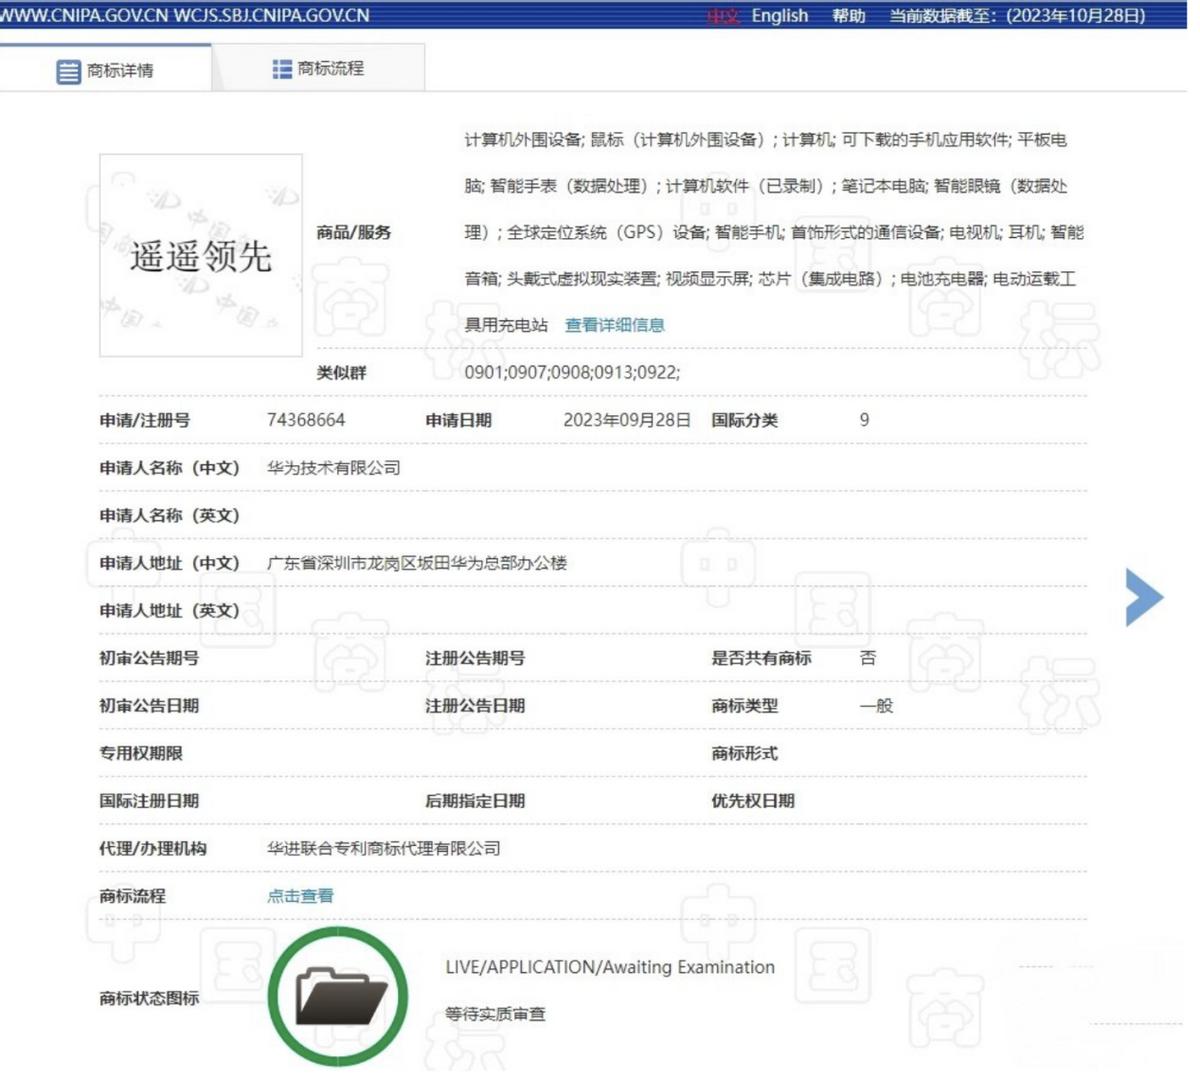Click the 申请人名称（中文） label
This screenshot has height=1084, width=1200.
click(169, 468)
